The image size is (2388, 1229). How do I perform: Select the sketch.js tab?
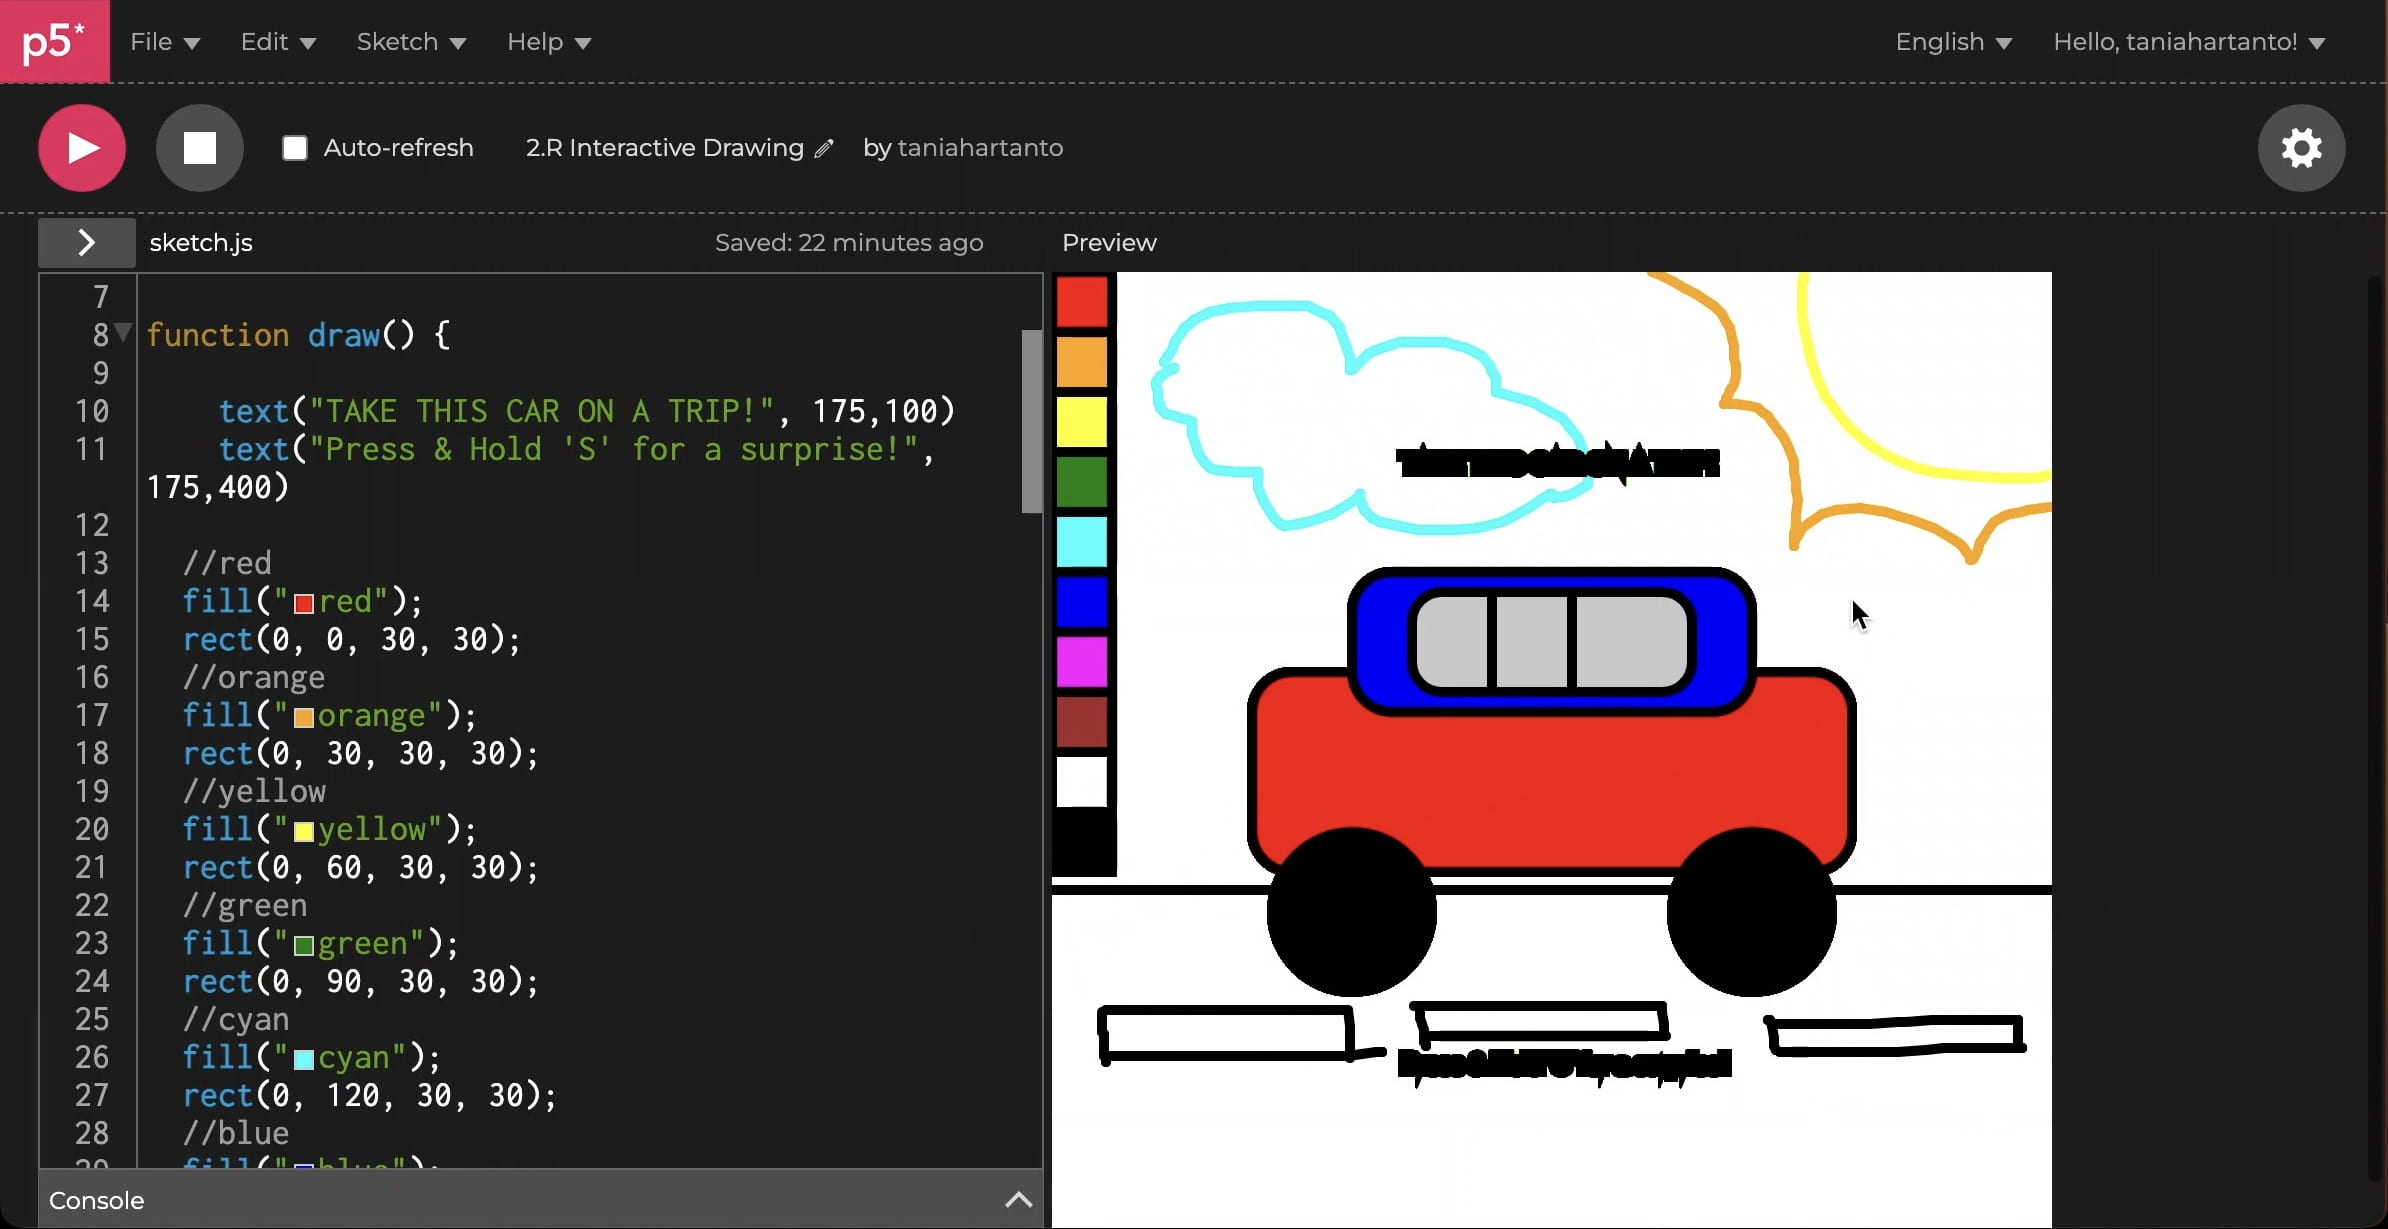[200, 241]
